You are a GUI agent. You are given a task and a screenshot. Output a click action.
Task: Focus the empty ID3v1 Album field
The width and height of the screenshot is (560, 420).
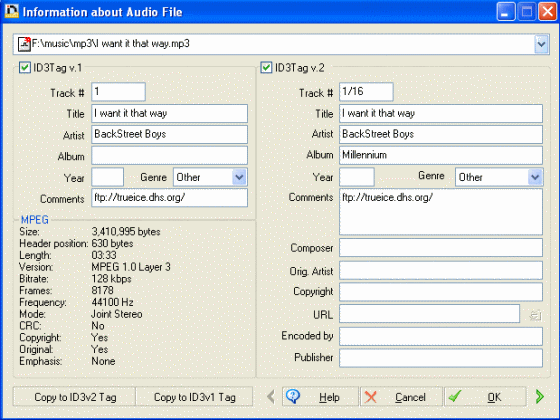[x=169, y=156]
